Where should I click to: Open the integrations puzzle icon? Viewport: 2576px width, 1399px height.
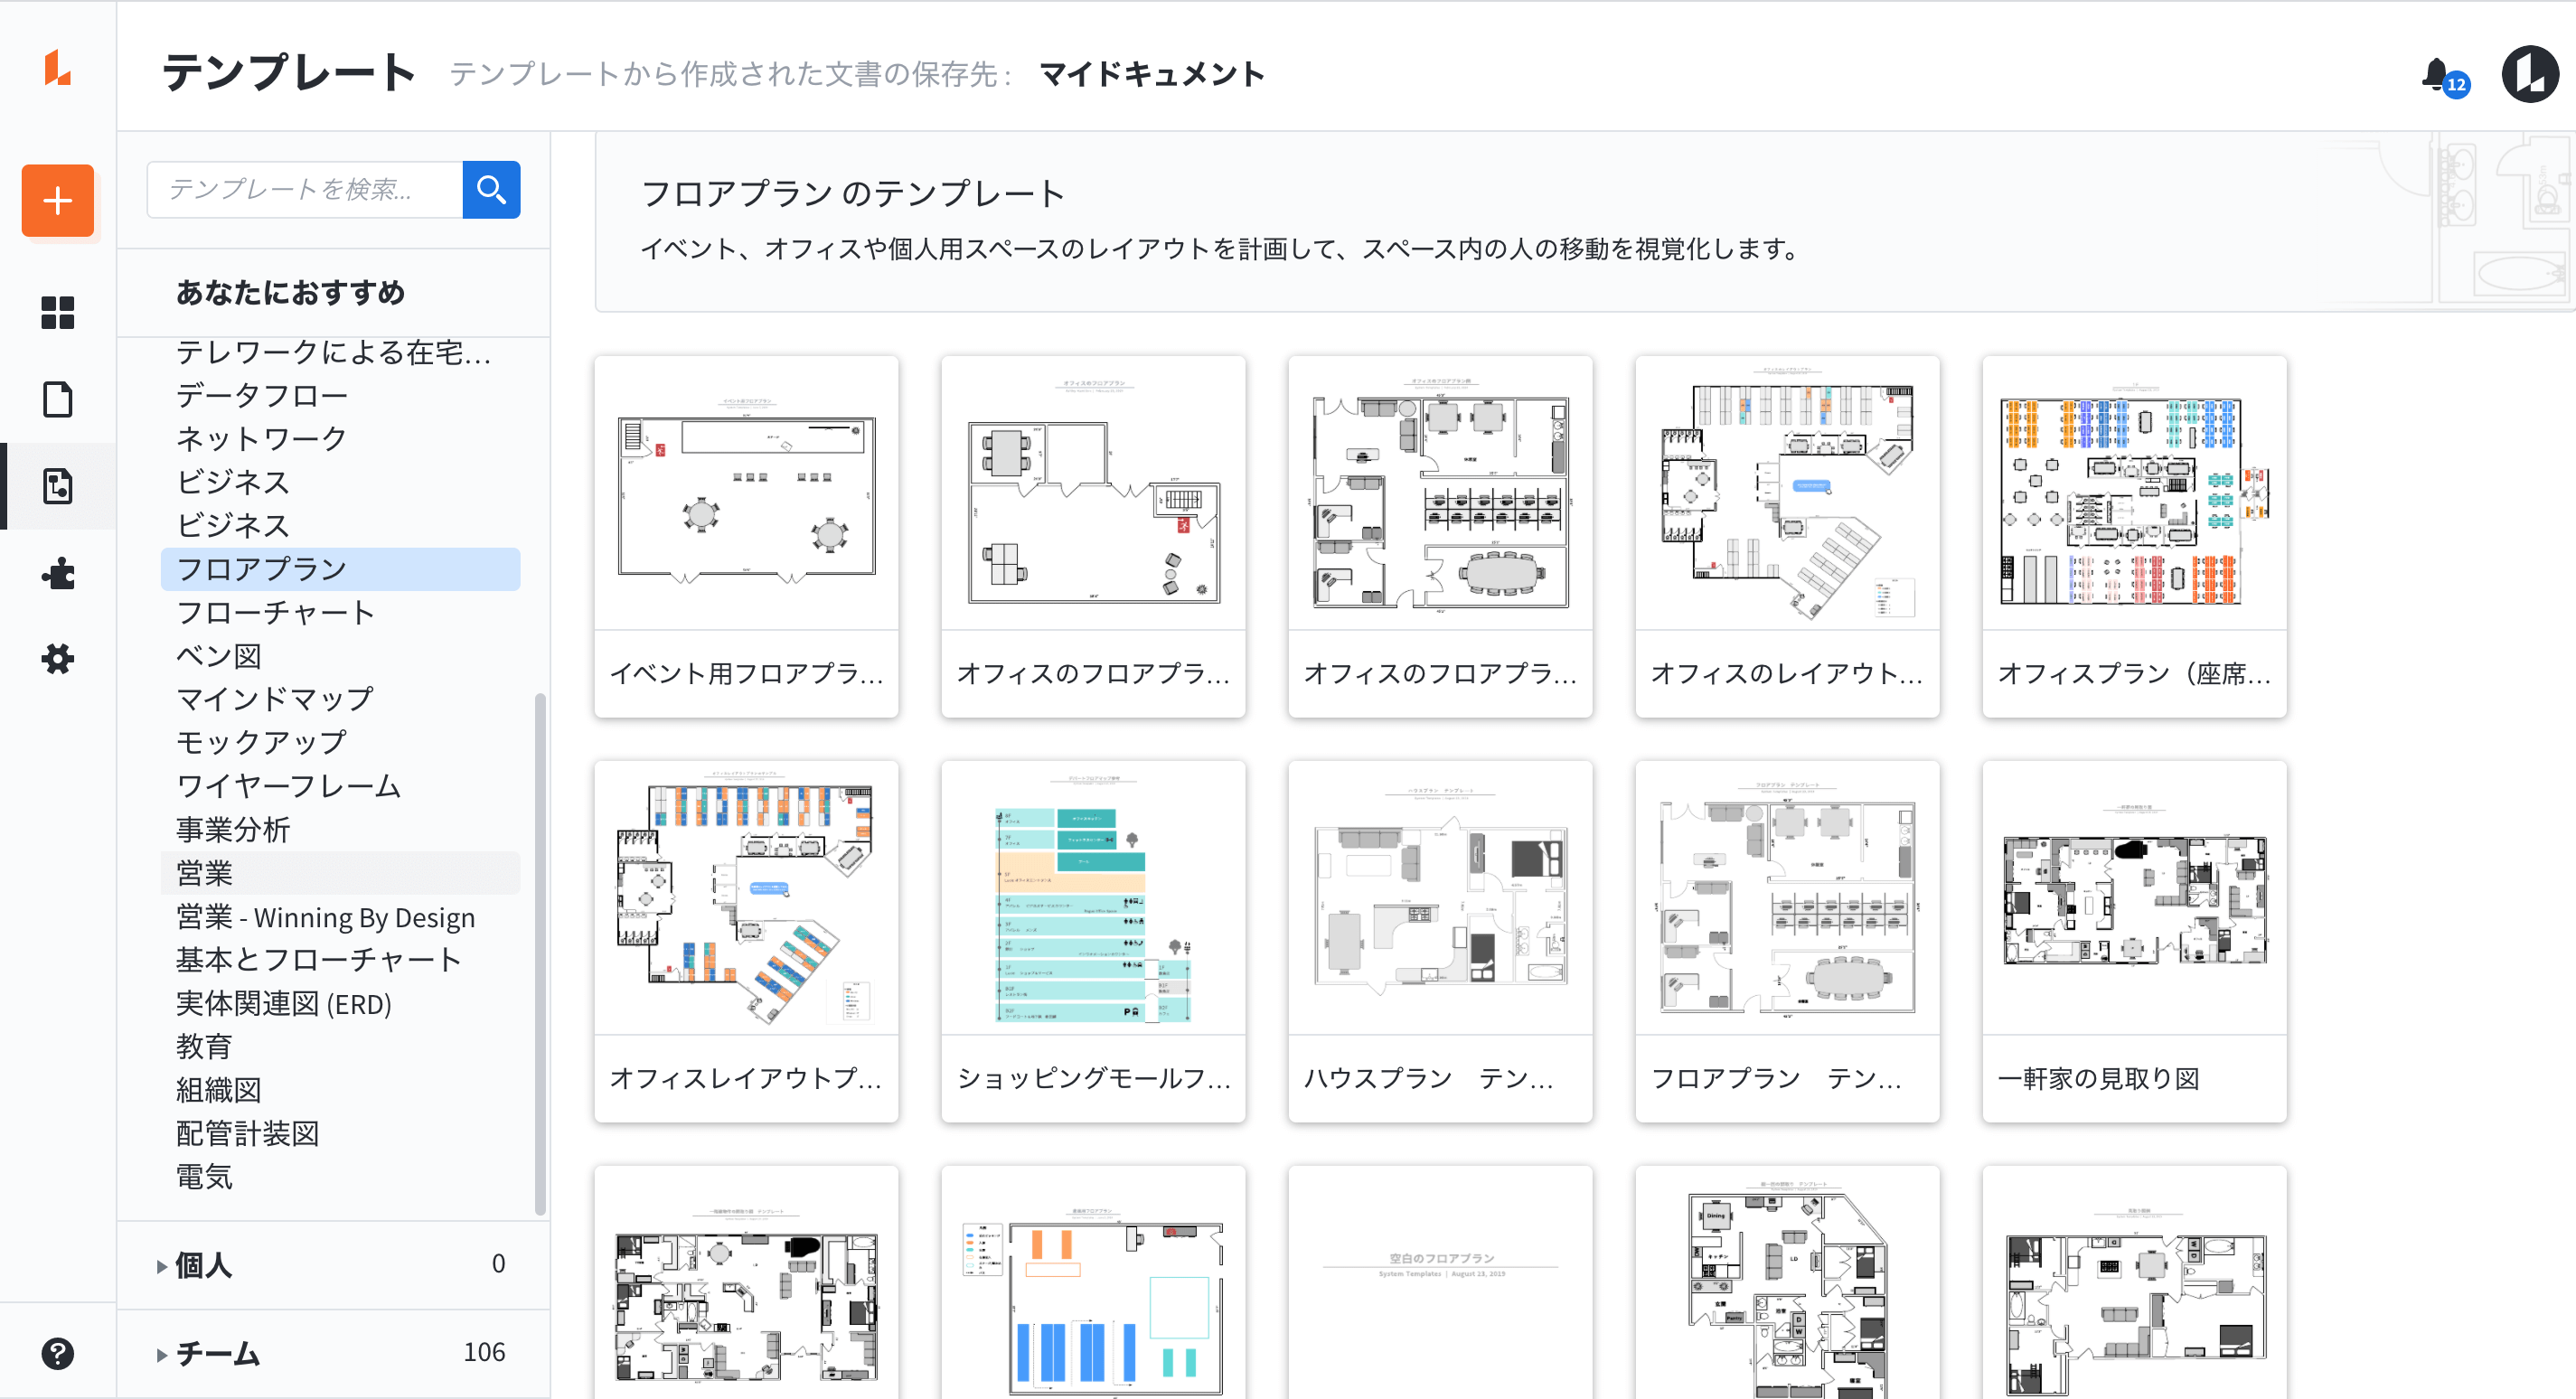click(x=58, y=573)
